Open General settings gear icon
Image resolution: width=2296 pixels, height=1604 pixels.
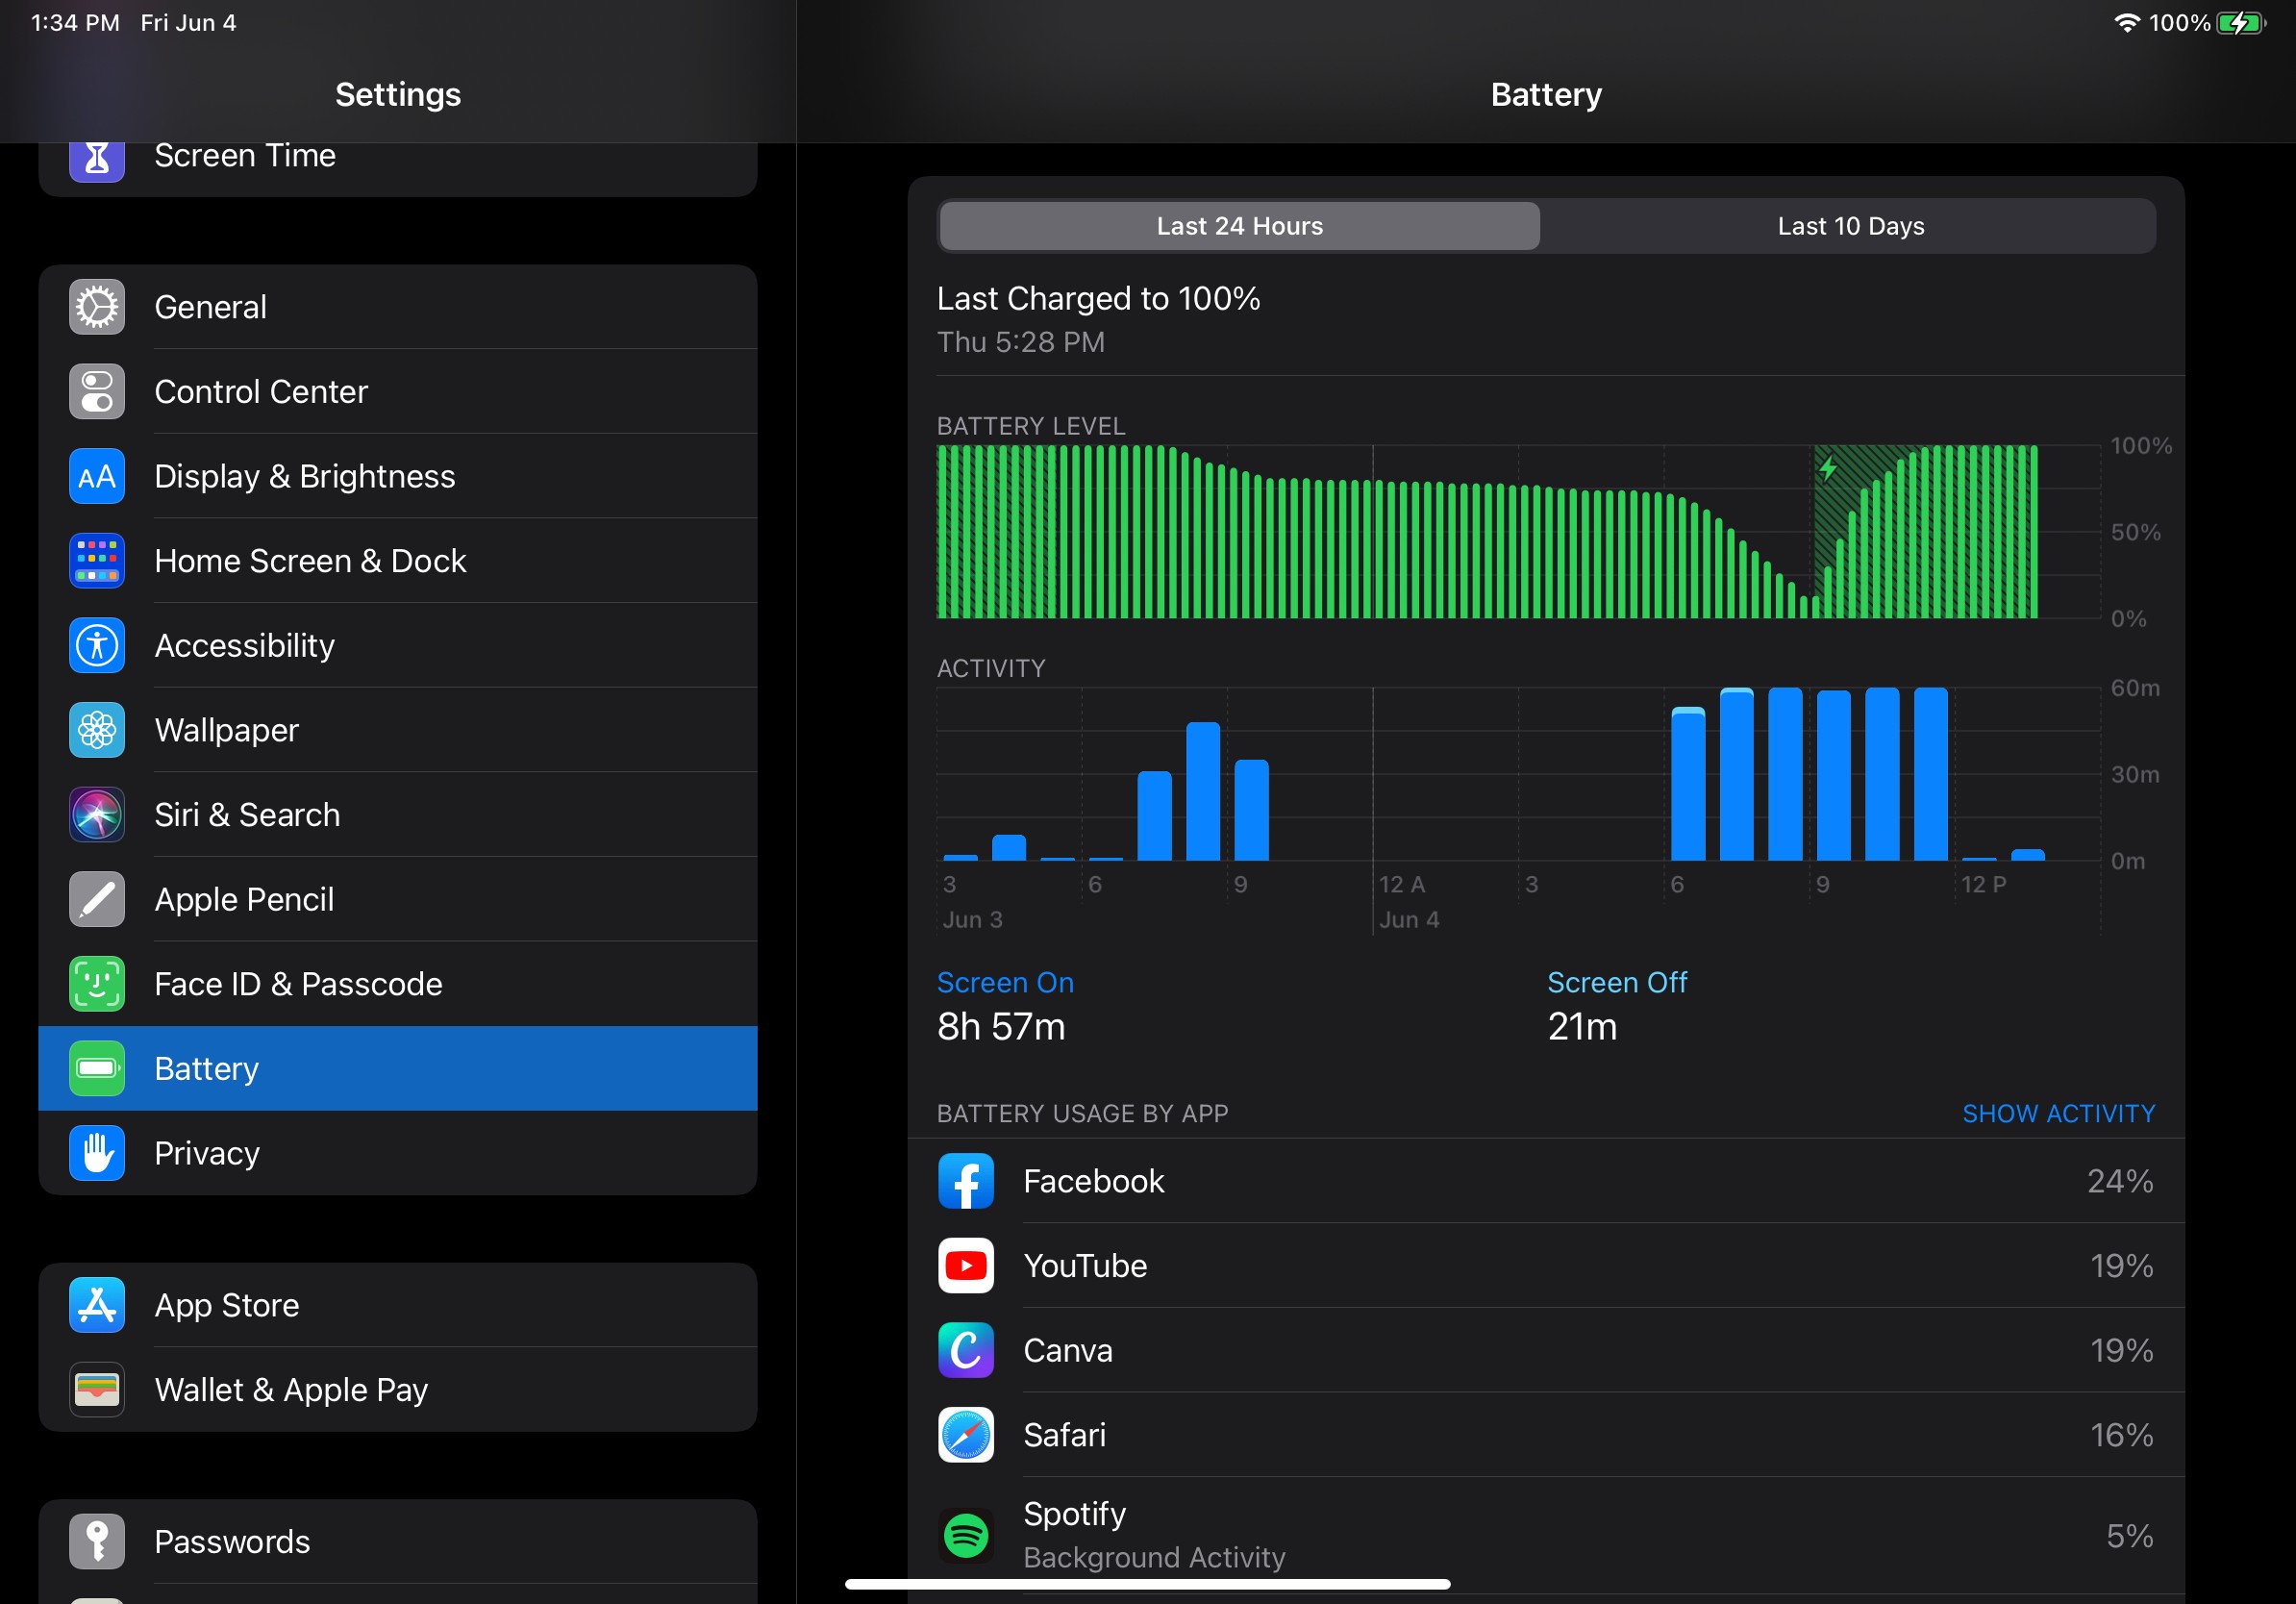[97, 307]
